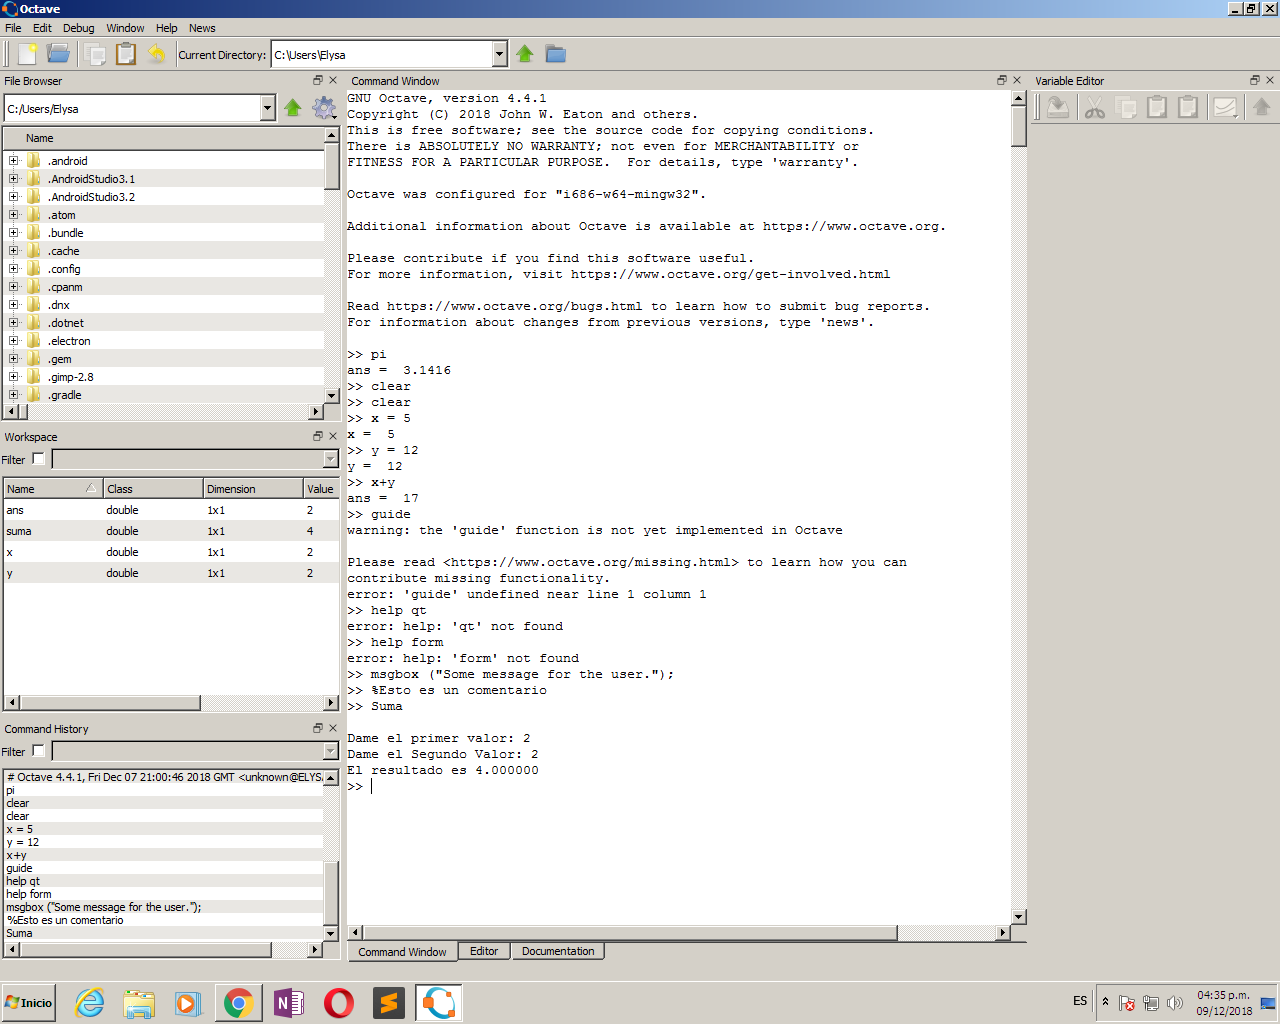Click the Copy icon in main toolbar
The width and height of the screenshot is (1280, 1024).
[96, 54]
